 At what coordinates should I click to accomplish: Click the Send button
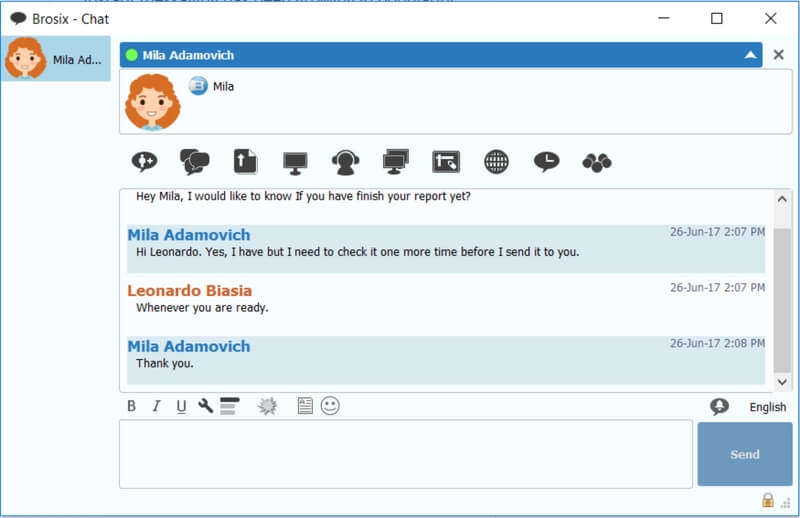[745, 454]
